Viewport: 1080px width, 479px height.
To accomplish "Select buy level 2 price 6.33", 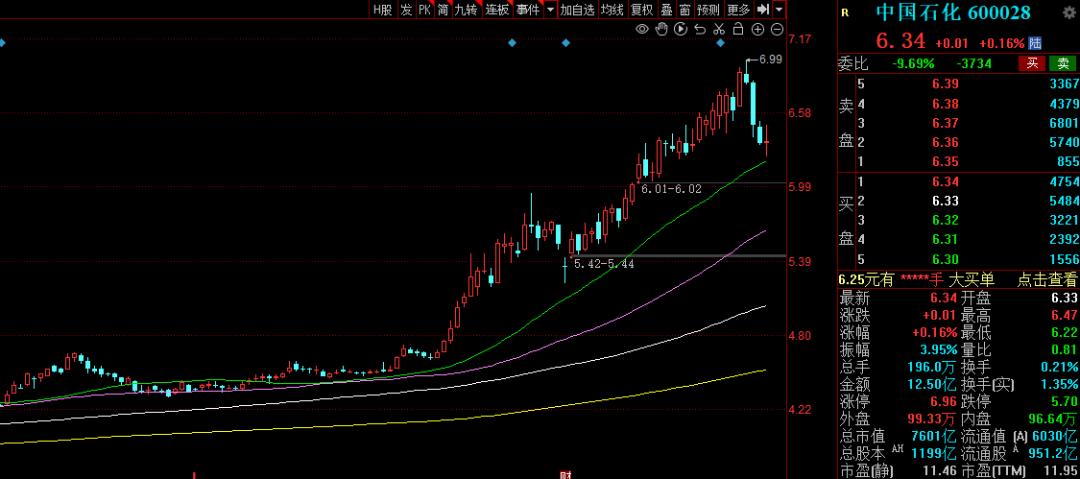I will click(945, 201).
